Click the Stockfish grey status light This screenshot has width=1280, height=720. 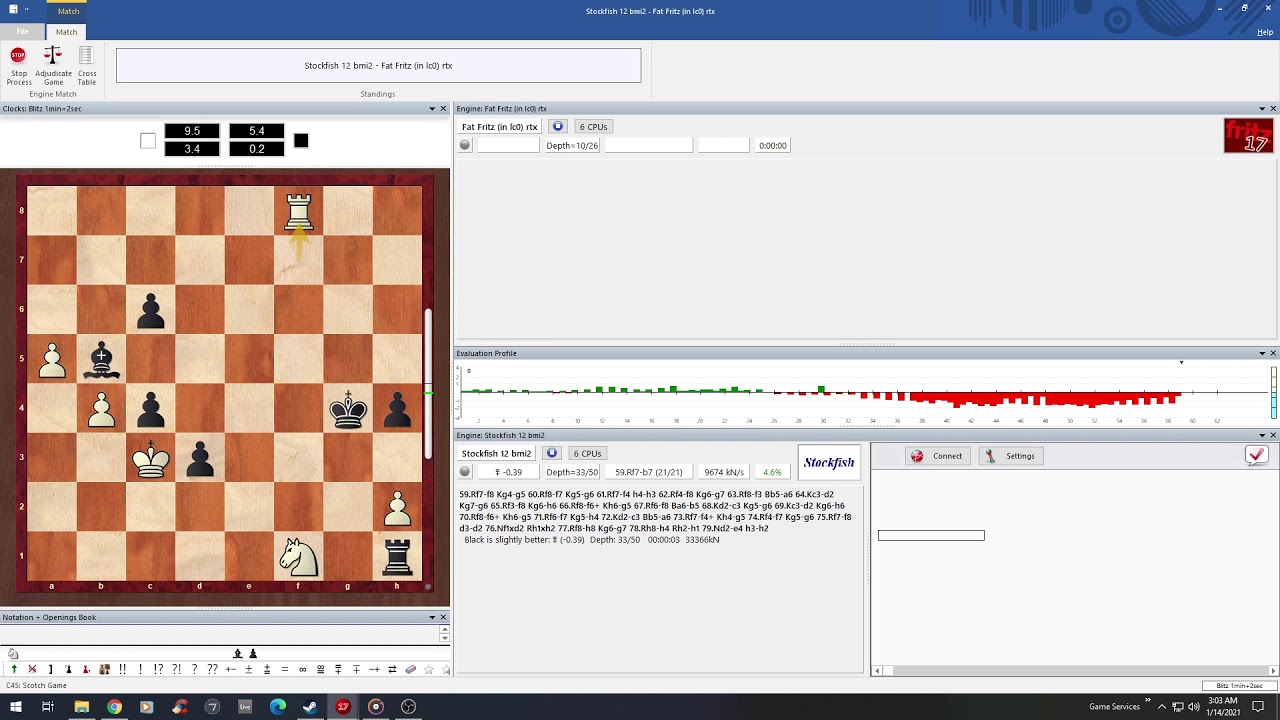click(x=465, y=472)
